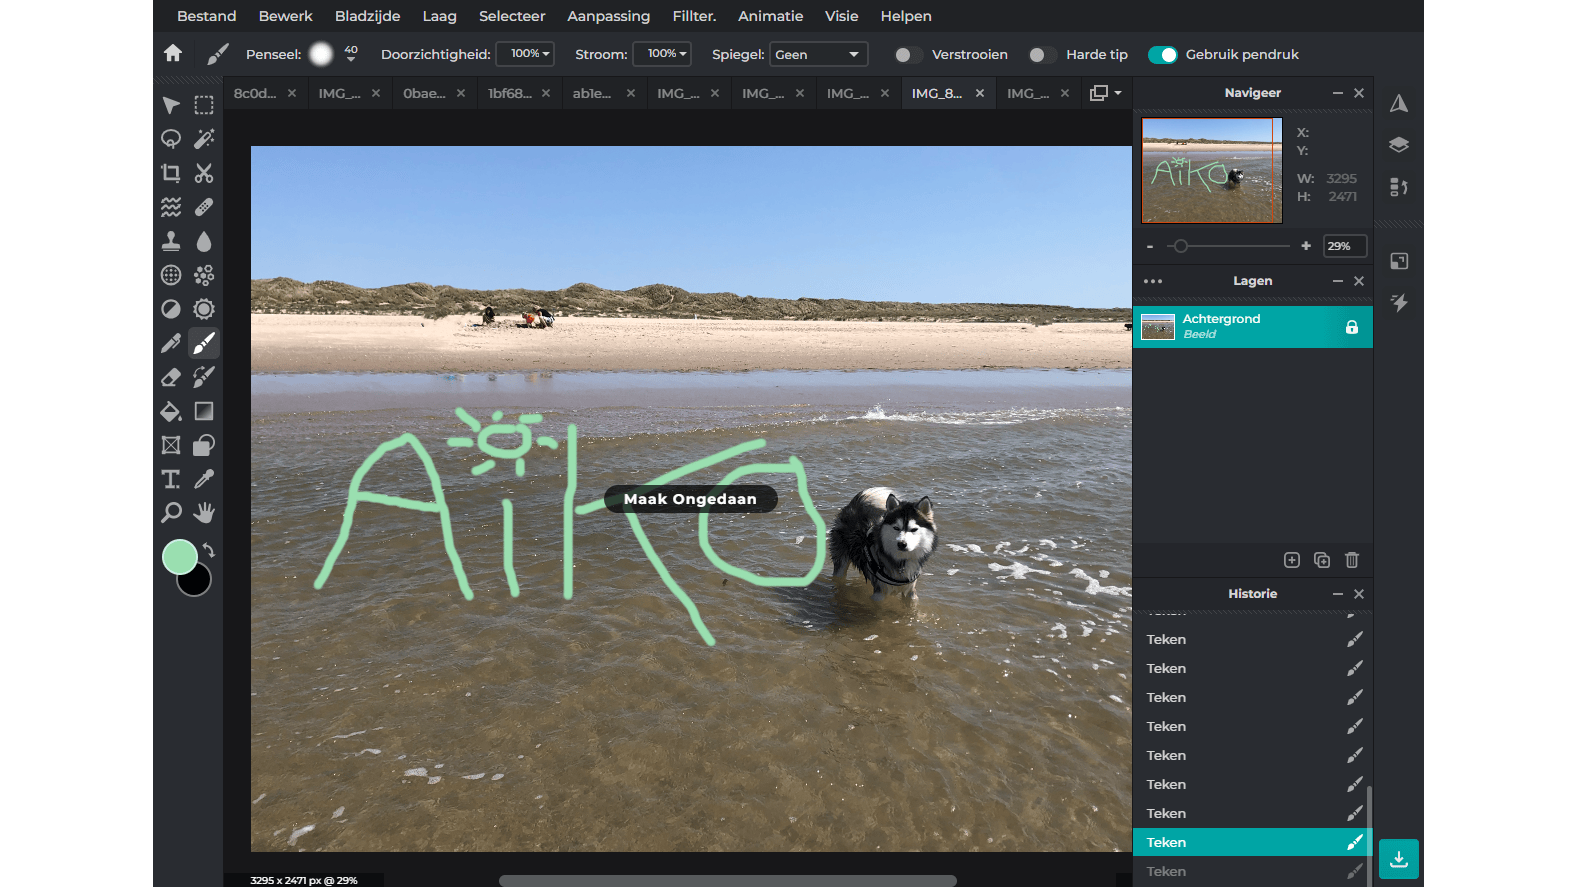Select the Dodge/Burn half-circle tool

[x=171, y=309]
